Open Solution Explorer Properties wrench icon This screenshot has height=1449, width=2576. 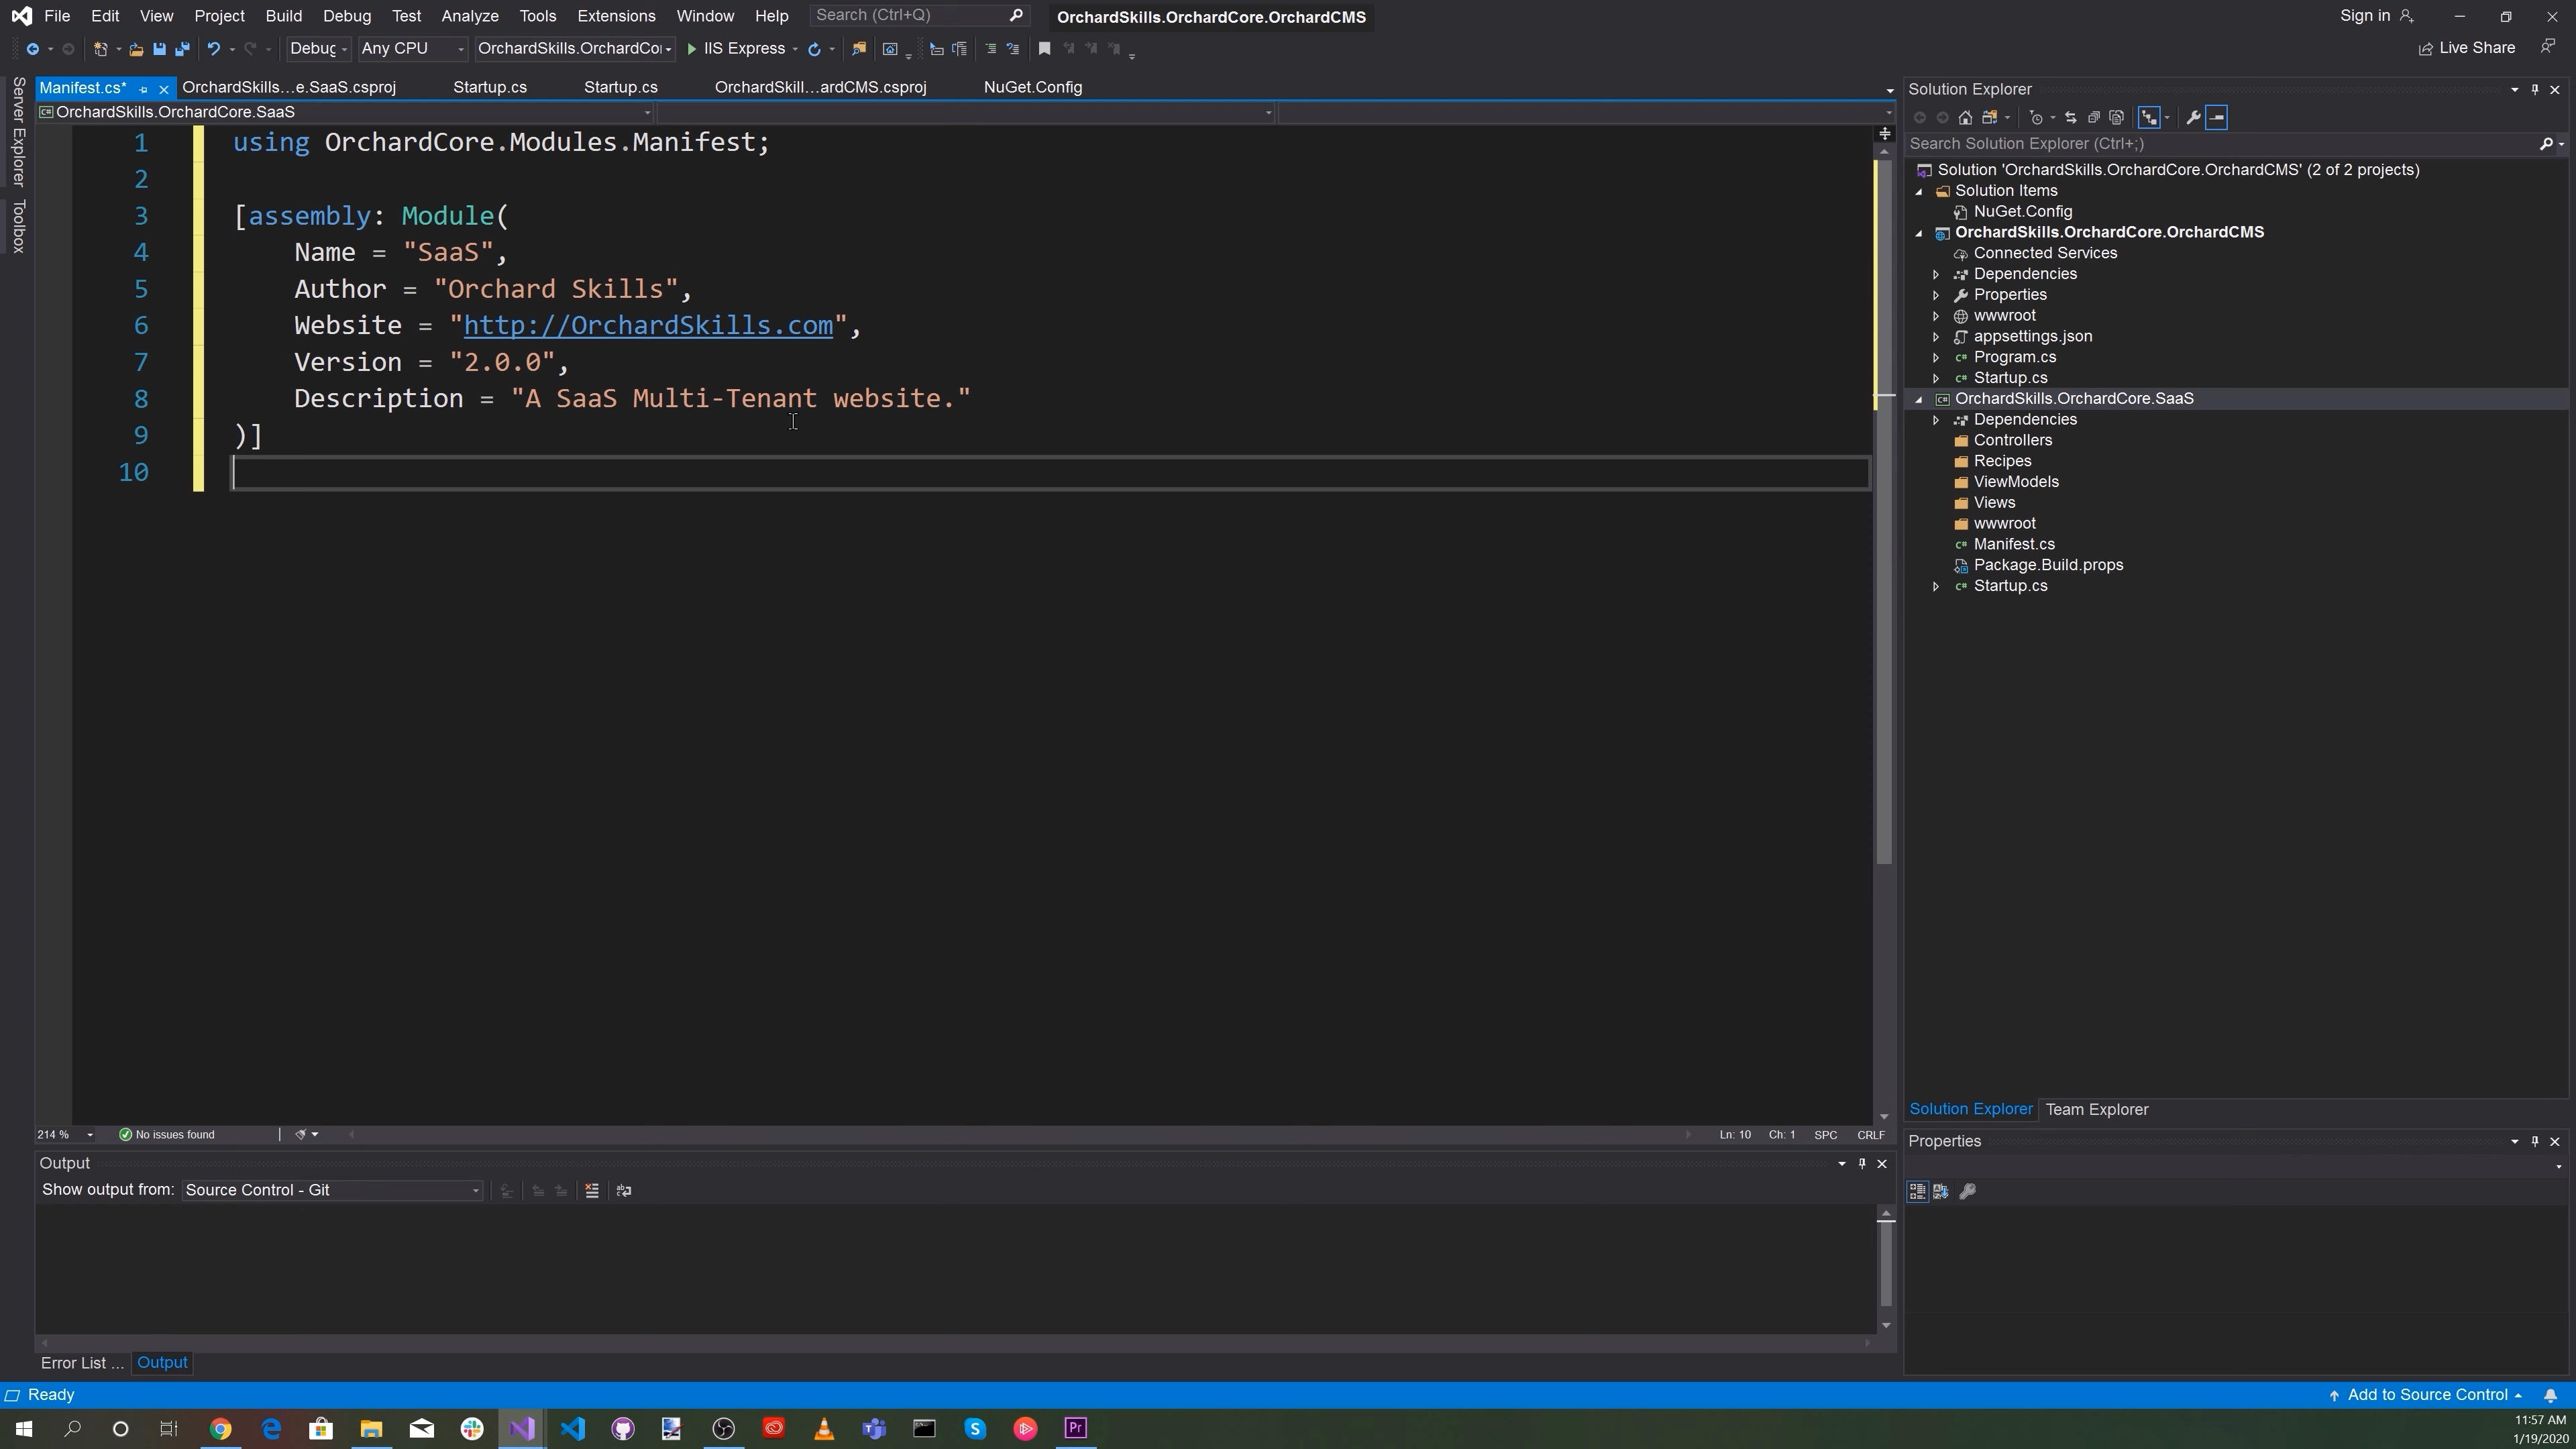[x=2193, y=118]
